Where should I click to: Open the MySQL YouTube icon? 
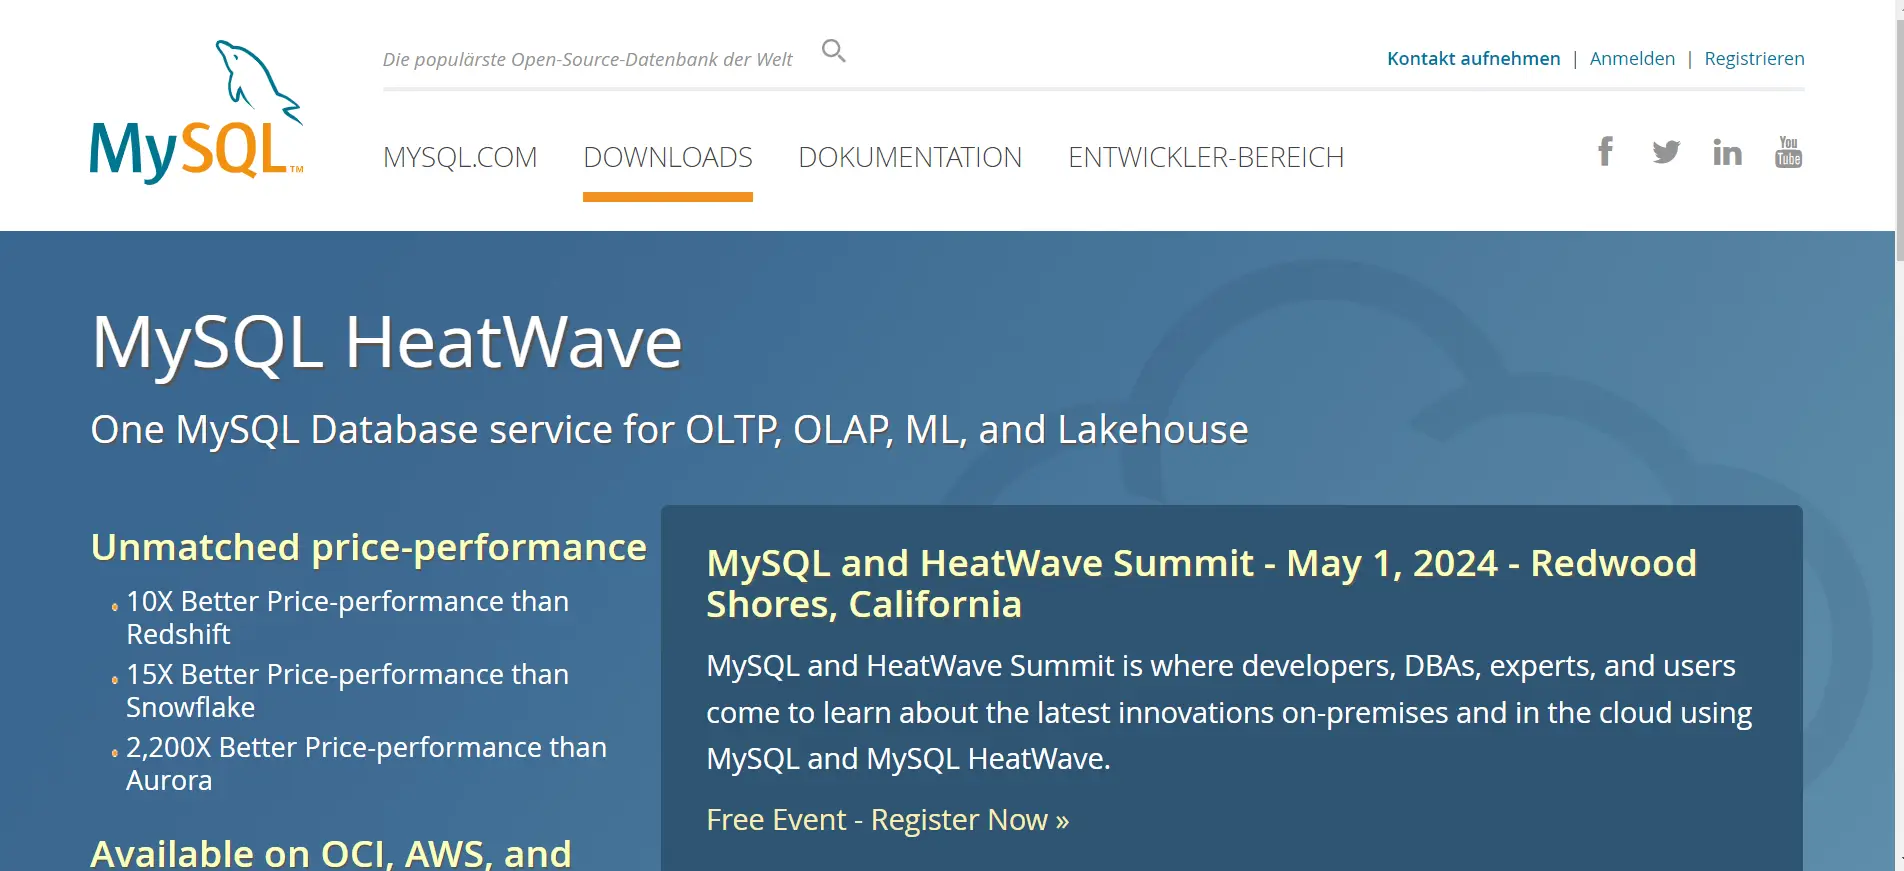click(1788, 152)
